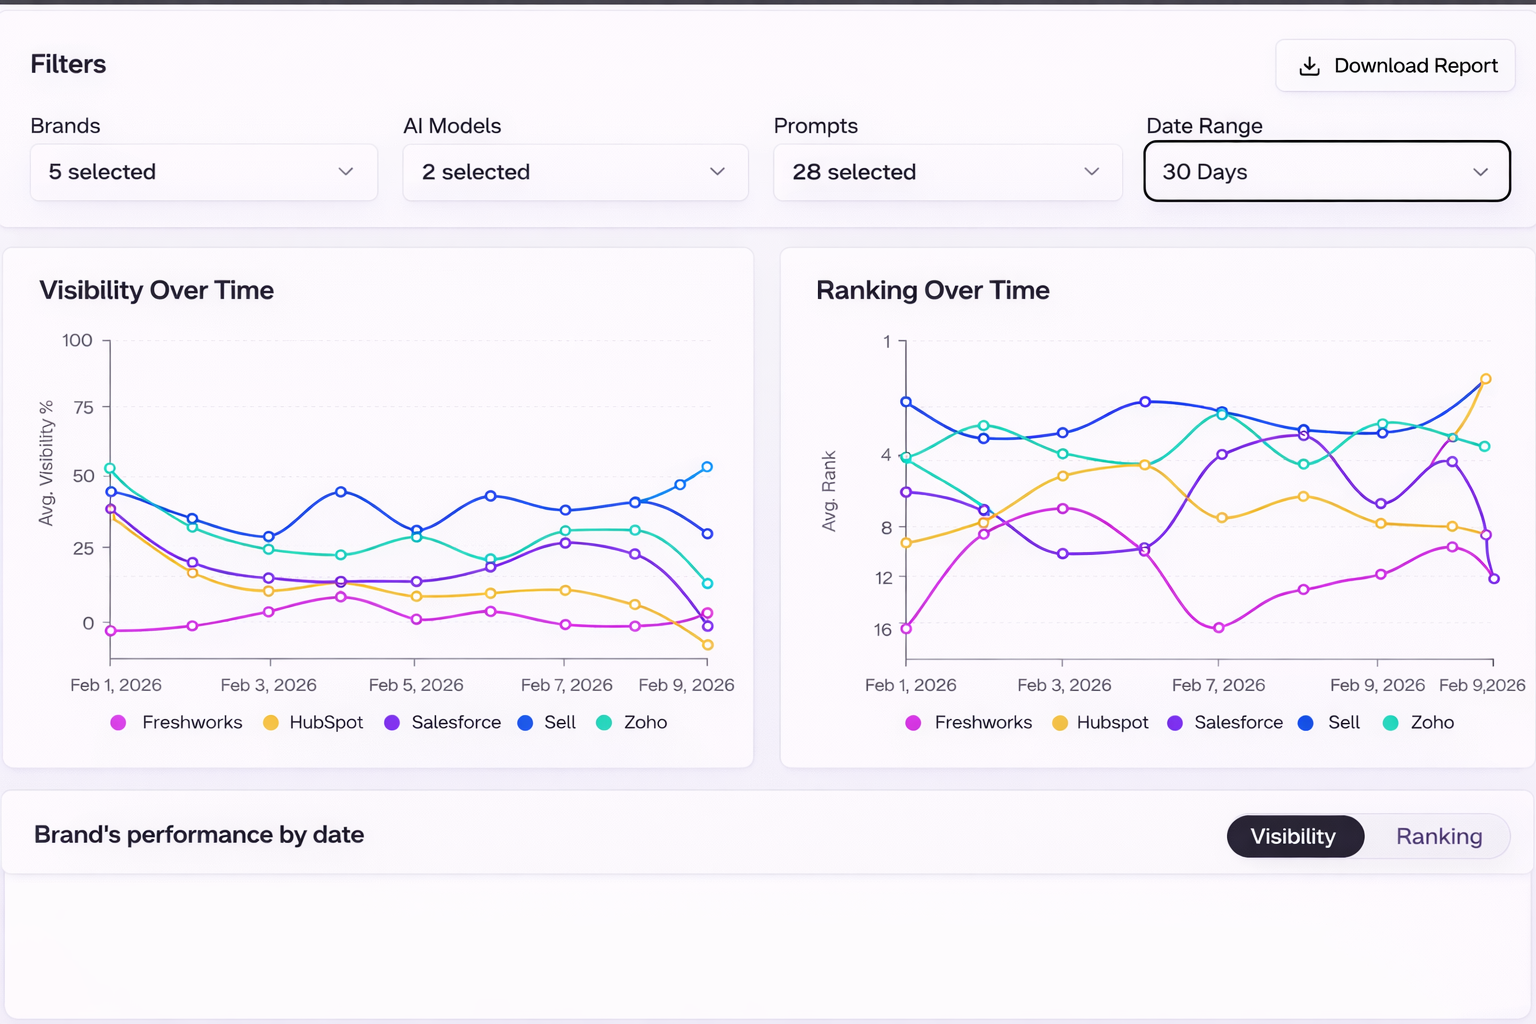Screen dimensions: 1536x1024
Task: Click the chevron arrow in Brands filter
Action: [x=346, y=172]
